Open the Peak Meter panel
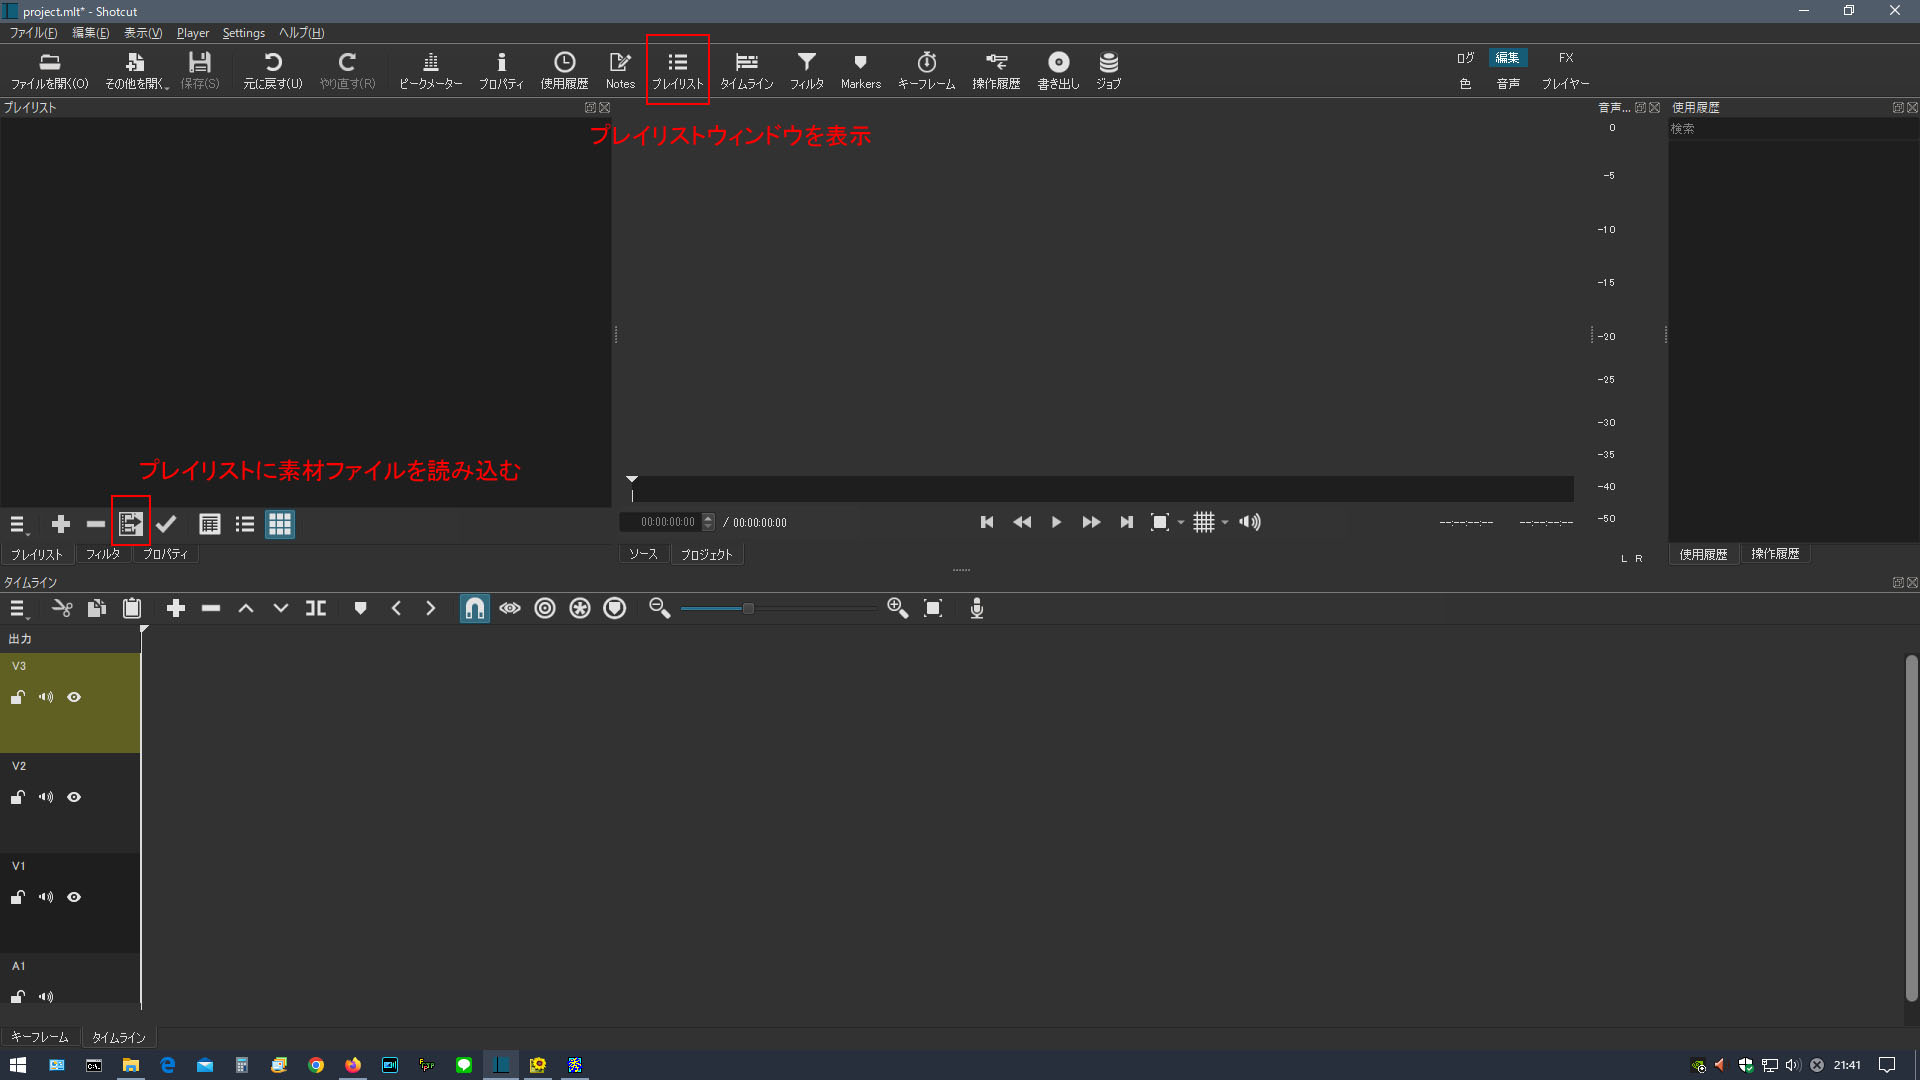 (x=430, y=71)
